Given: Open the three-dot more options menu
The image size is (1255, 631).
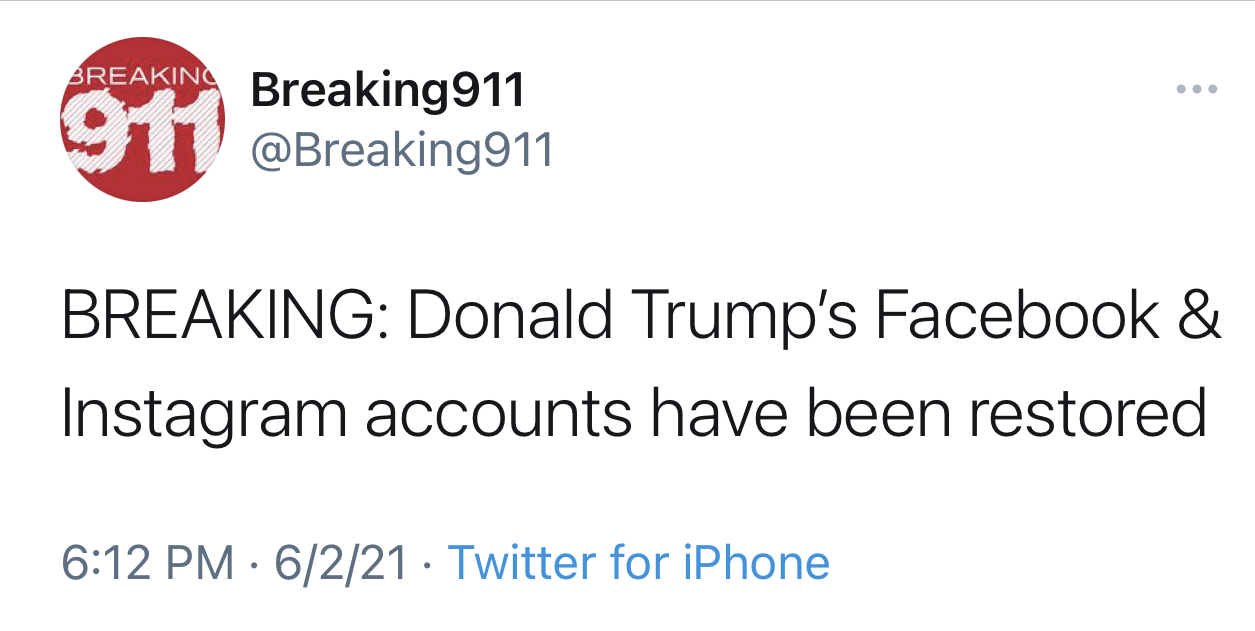Looking at the screenshot, I should pos(1196,90).
